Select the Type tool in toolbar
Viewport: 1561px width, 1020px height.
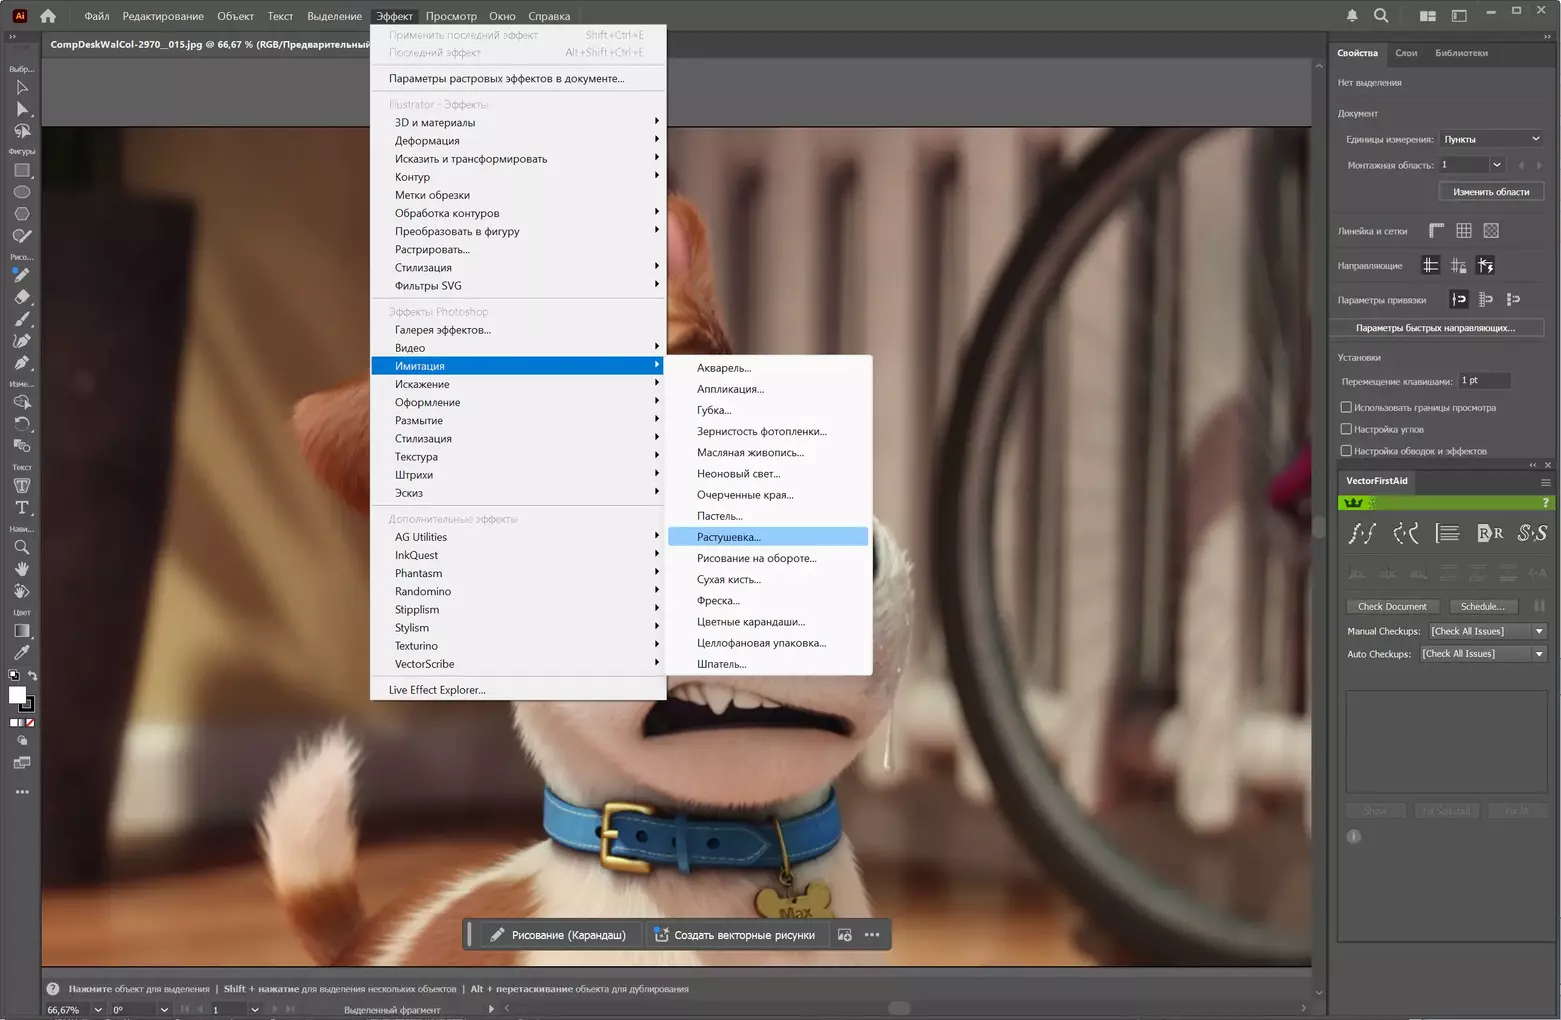point(22,508)
